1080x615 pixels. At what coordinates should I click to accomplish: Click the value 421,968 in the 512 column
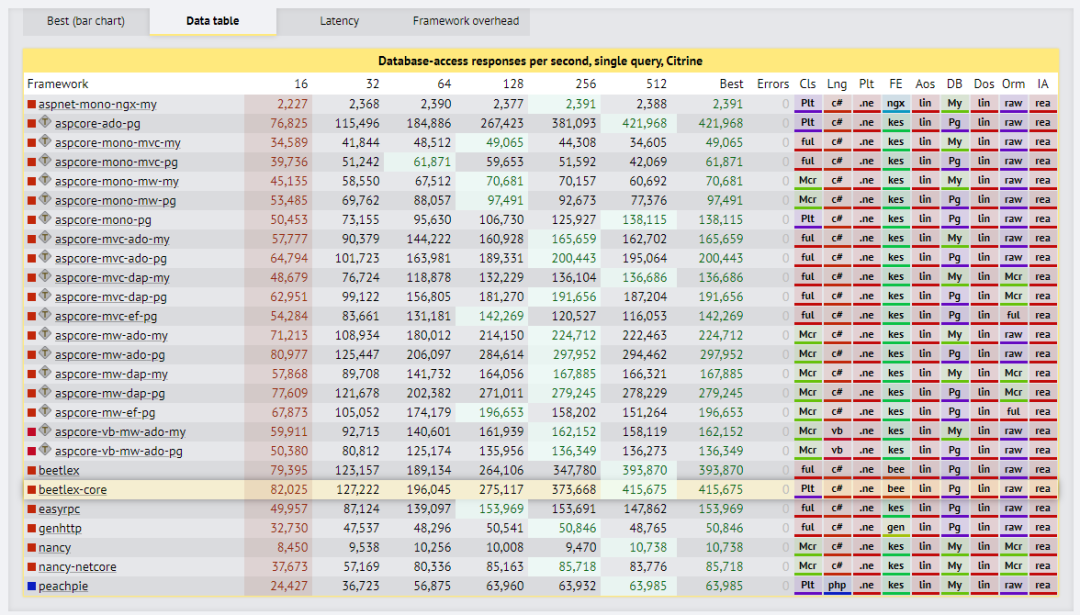644,123
